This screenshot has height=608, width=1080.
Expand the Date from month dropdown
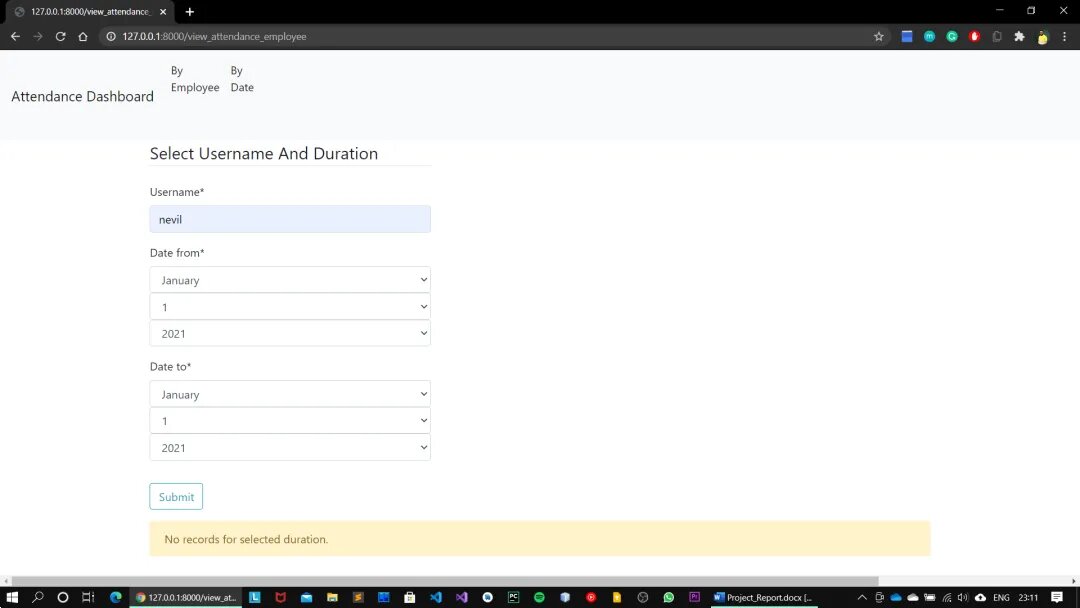290,280
